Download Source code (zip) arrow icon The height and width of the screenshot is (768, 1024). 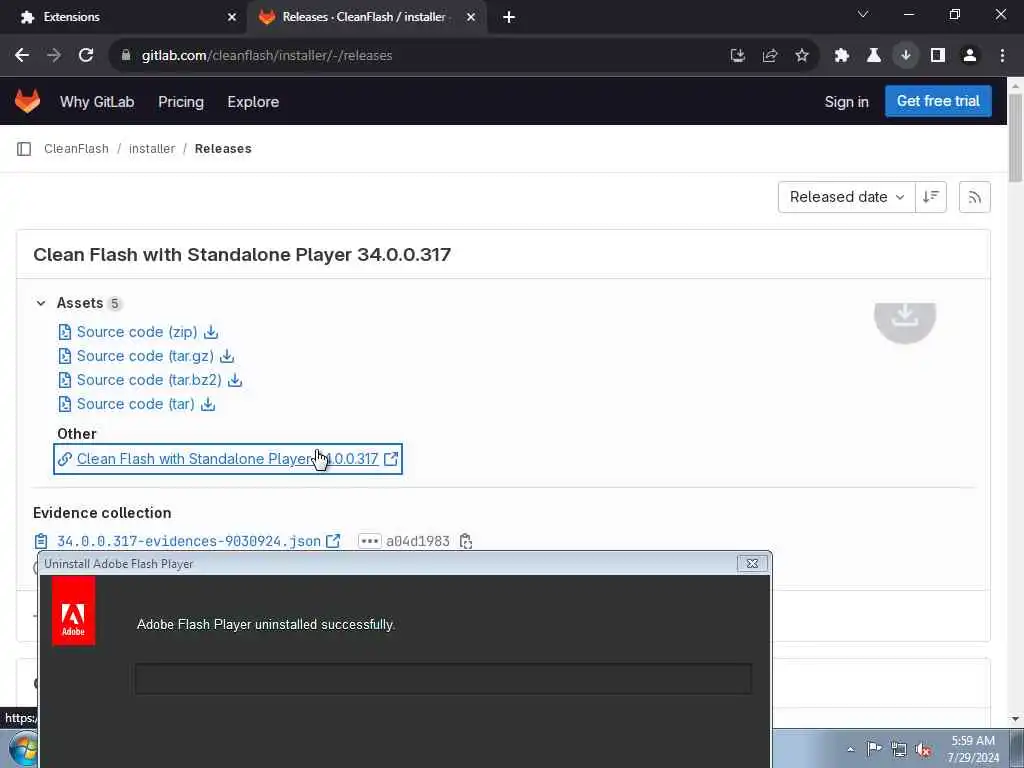tap(210, 332)
